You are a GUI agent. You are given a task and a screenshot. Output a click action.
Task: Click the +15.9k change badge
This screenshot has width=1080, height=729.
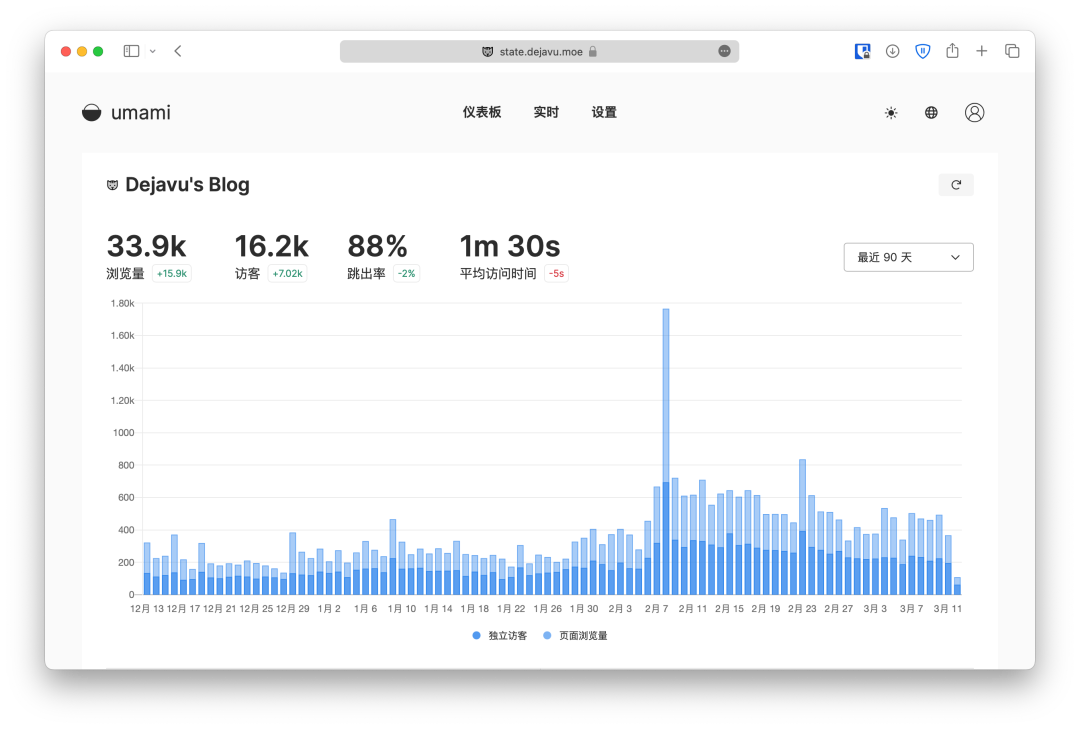point(172,274)
